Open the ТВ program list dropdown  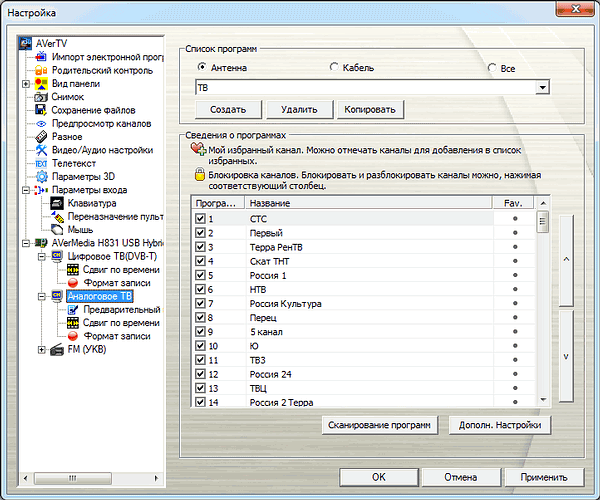(x=542, y=88)
